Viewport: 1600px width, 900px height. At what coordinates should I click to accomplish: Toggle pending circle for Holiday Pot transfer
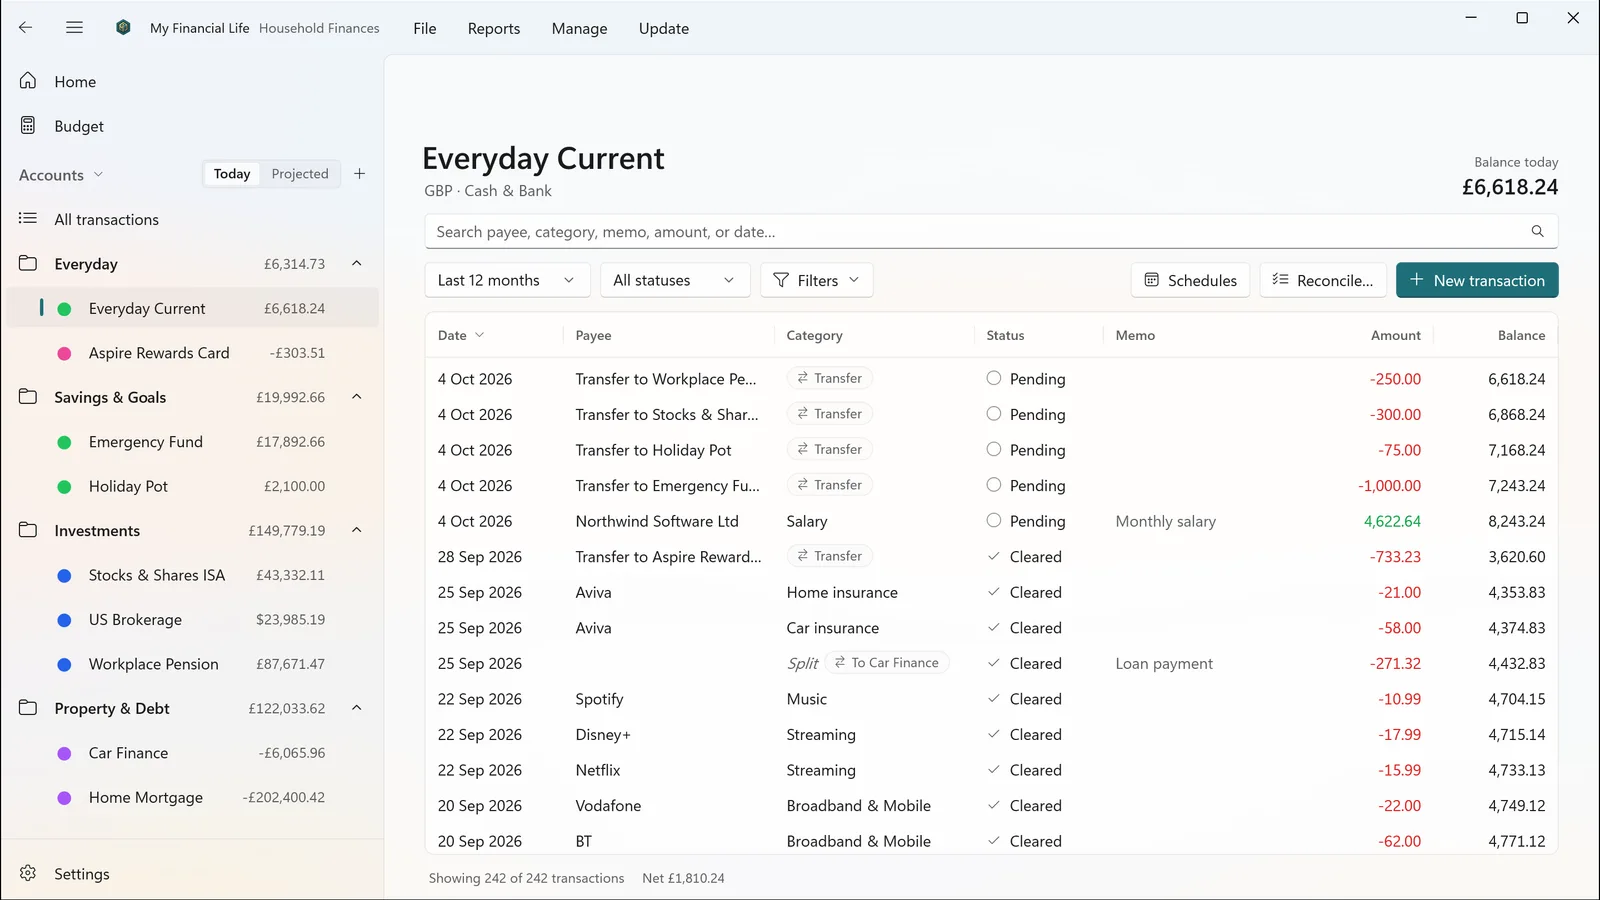tap(993, 450)
